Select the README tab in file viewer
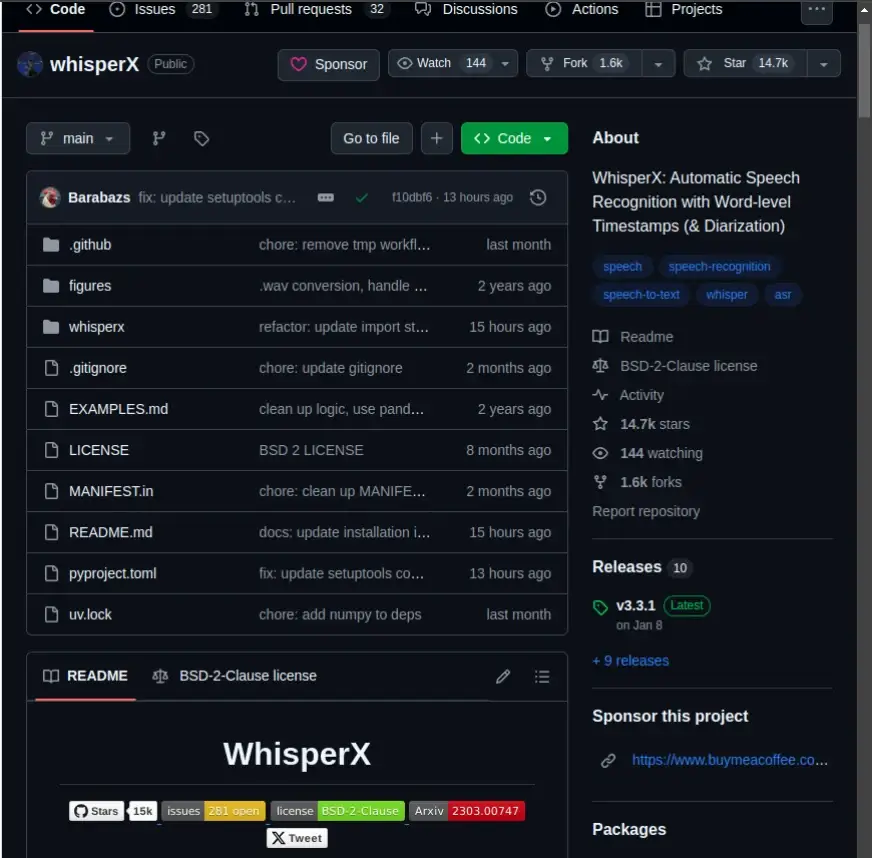This screenshot has width=872, height=858. [x=86, y=676]
